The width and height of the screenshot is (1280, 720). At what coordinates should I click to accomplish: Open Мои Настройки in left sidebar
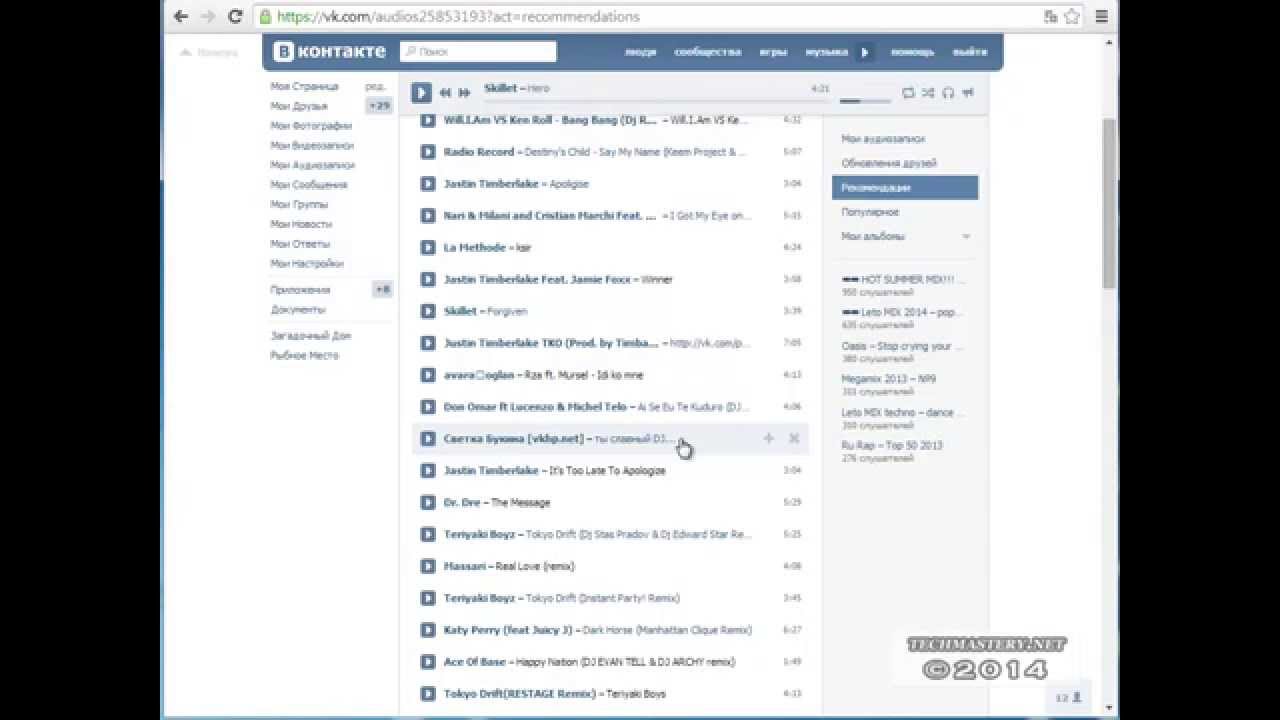pyautogui.click(x=307, y=264)
